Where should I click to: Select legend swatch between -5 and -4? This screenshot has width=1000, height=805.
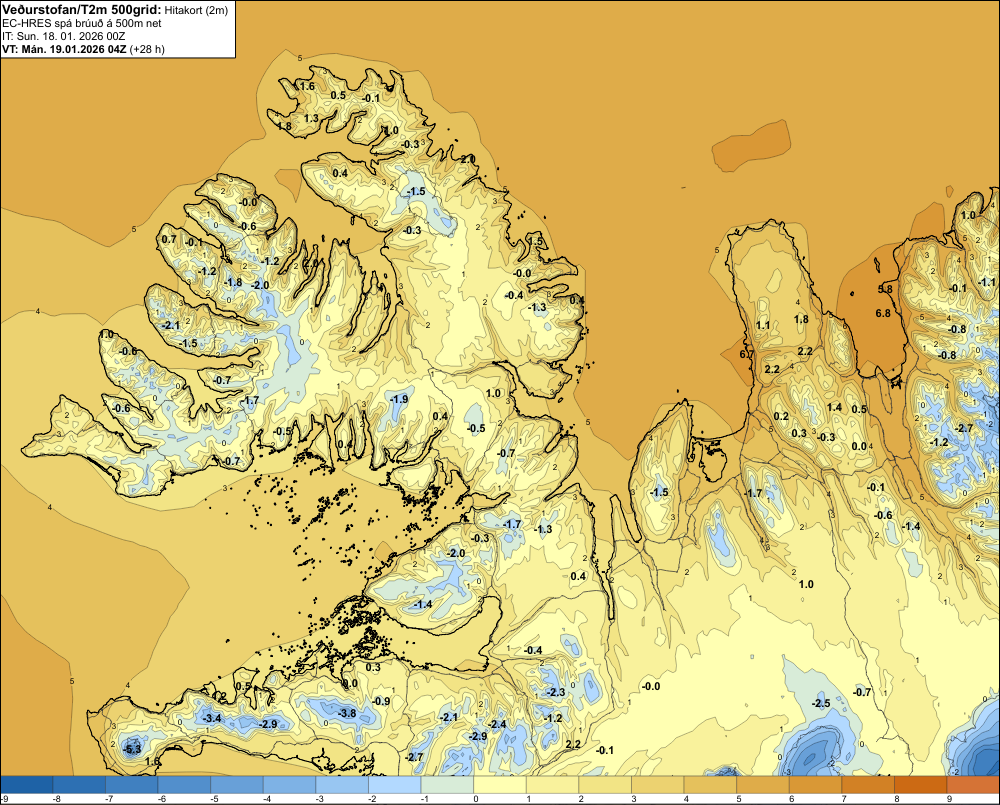(237, 784)
